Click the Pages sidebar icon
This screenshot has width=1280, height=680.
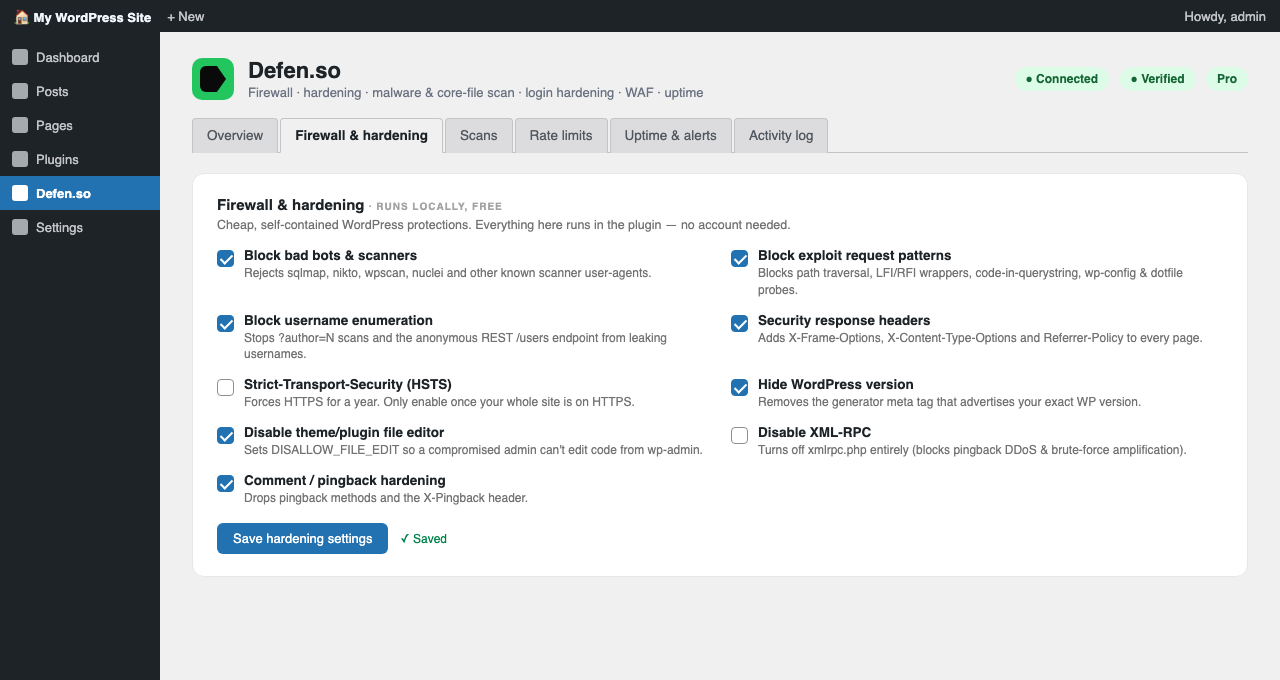click(x=20, y=125)
